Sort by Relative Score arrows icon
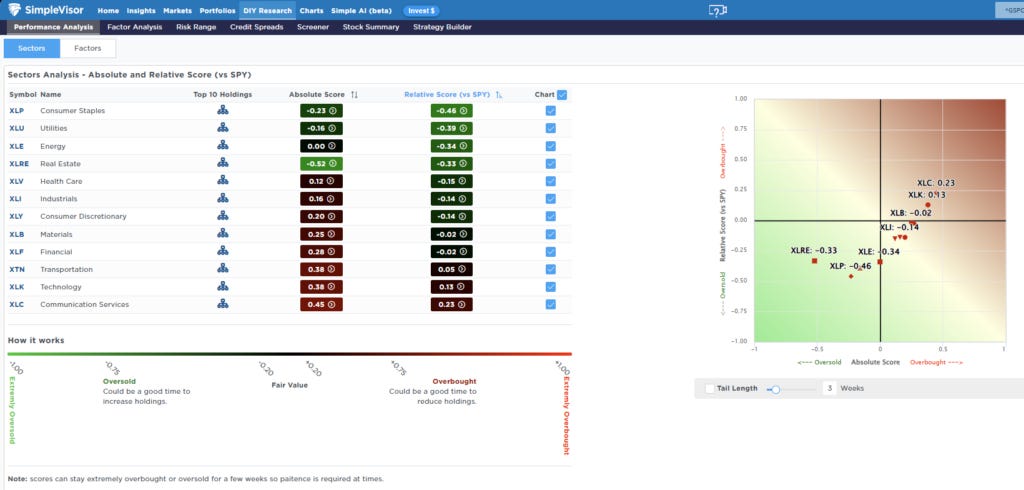The height and width of the screenshot is (490, 1024). click(x=499, y=95)
